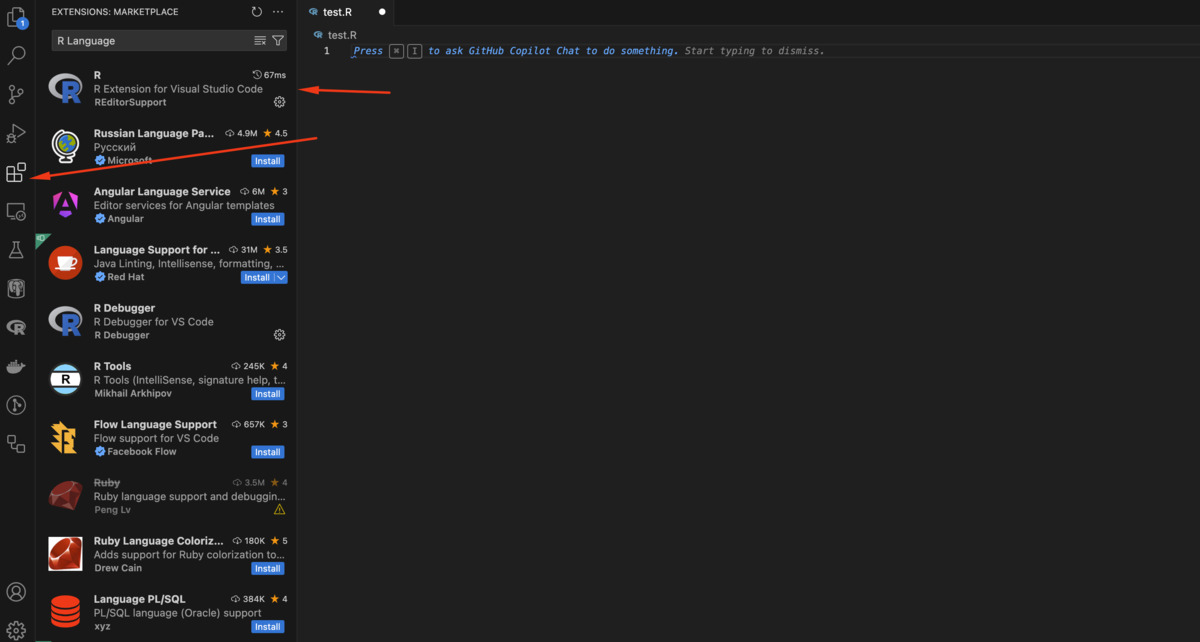The image size is (1200, 642).
Task: Refresh the Extensions Marketplace list
Action: (257, 11)
